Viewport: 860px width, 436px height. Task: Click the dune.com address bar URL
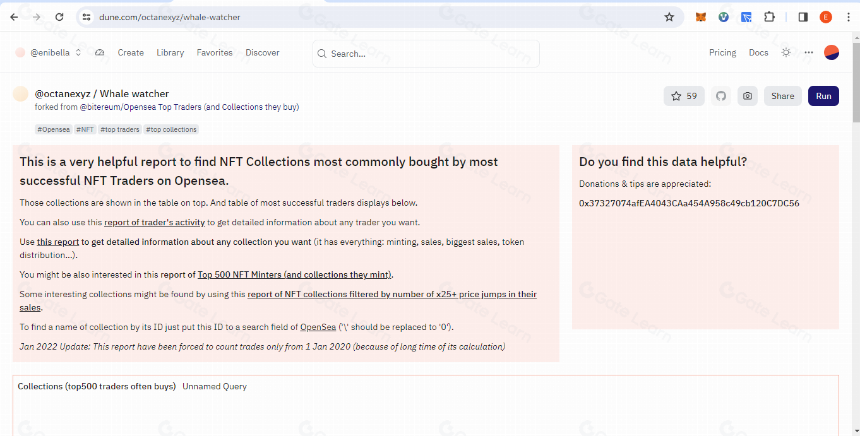pyautogui.click(x=169, y=17)
